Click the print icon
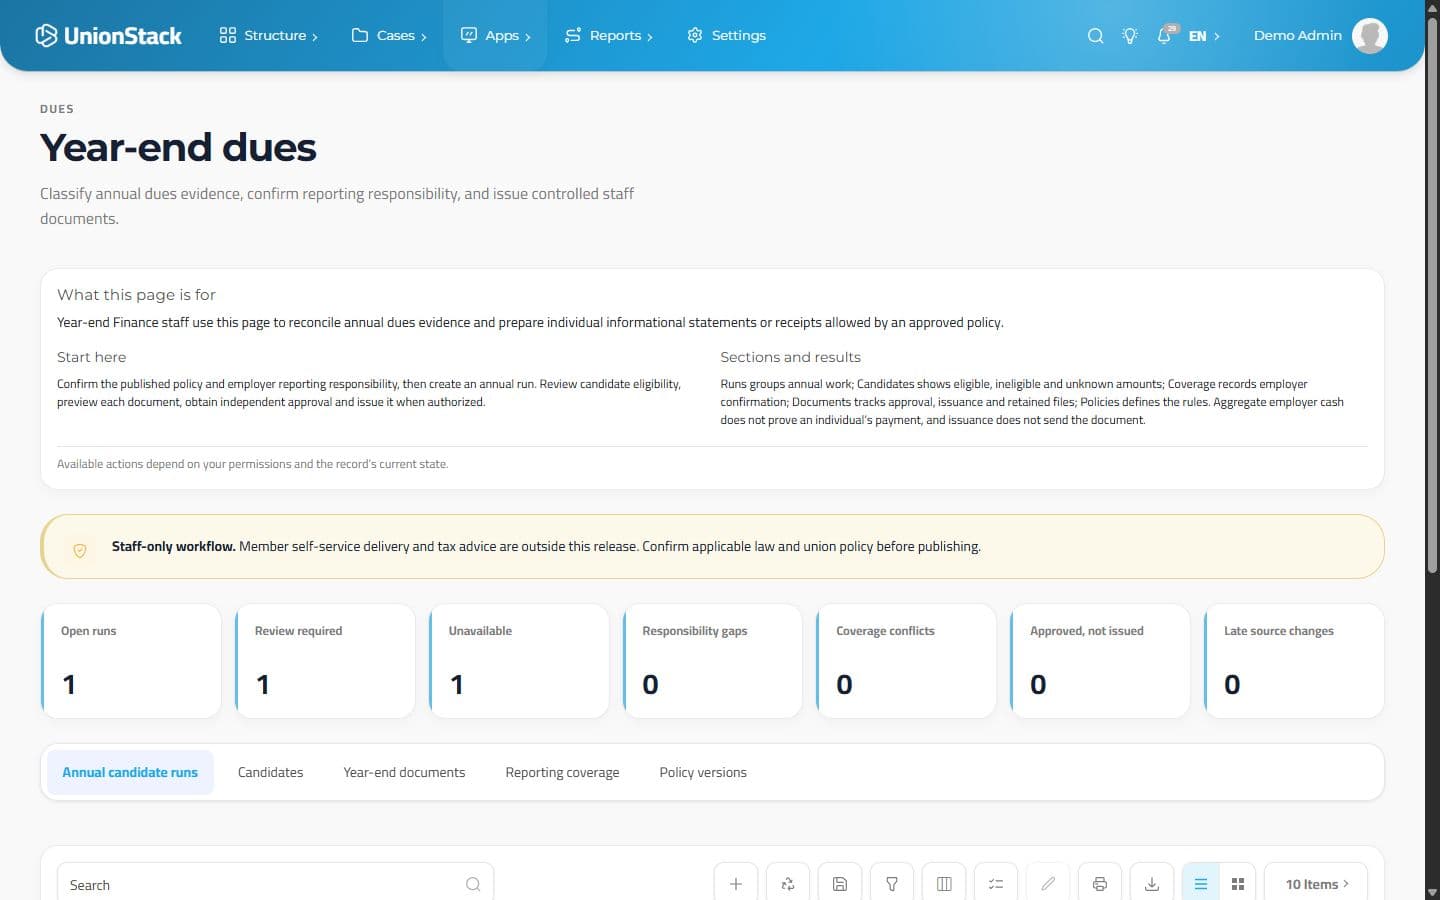The image size is (1440, 900). pos(1100,884)
